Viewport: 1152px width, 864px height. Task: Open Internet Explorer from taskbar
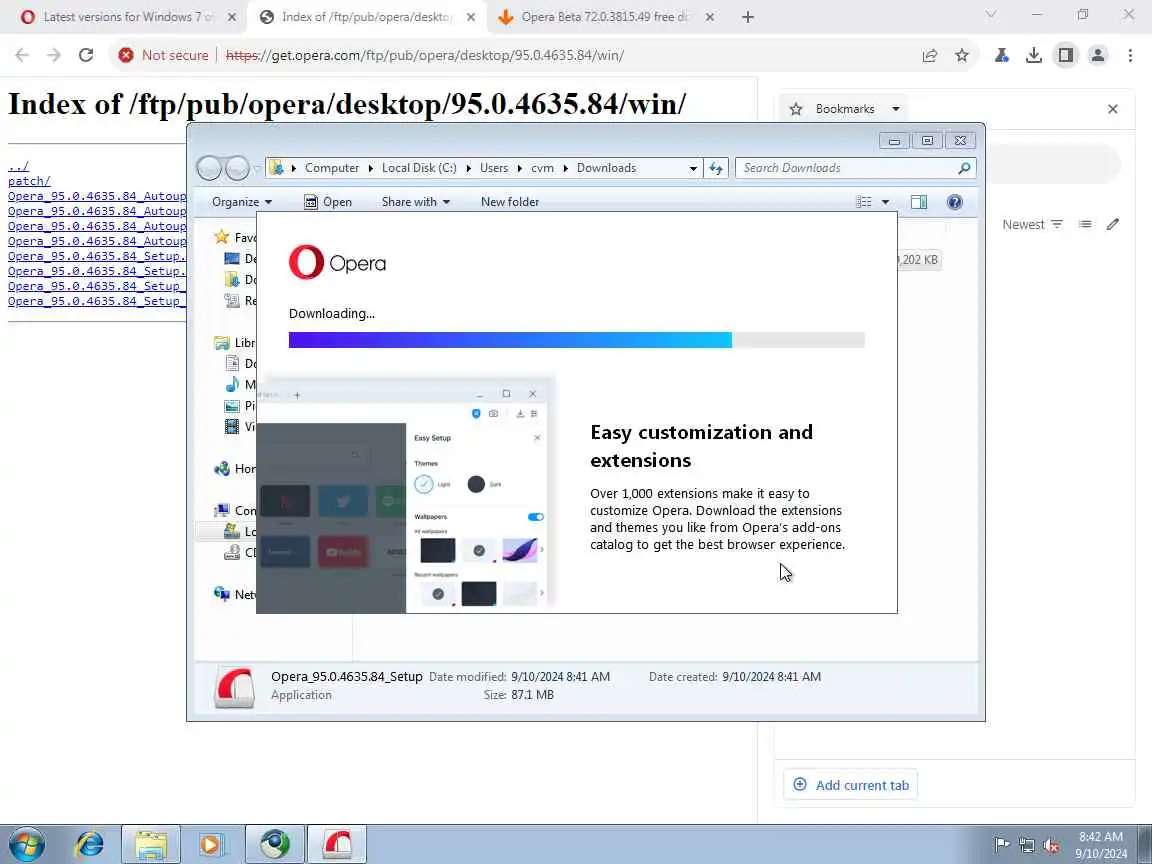tap(90, 844)
